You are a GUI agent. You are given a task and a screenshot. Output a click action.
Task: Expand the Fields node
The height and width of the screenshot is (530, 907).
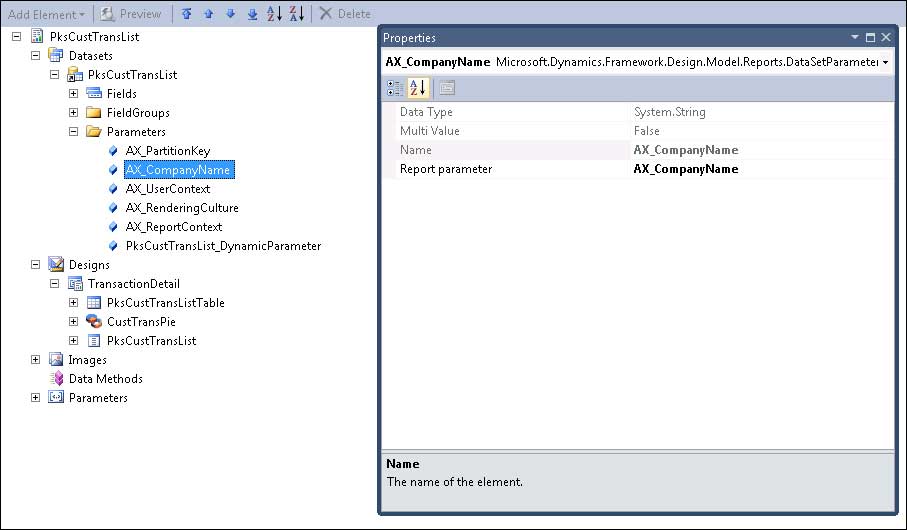pyautogui.click(x=73, y=94)
